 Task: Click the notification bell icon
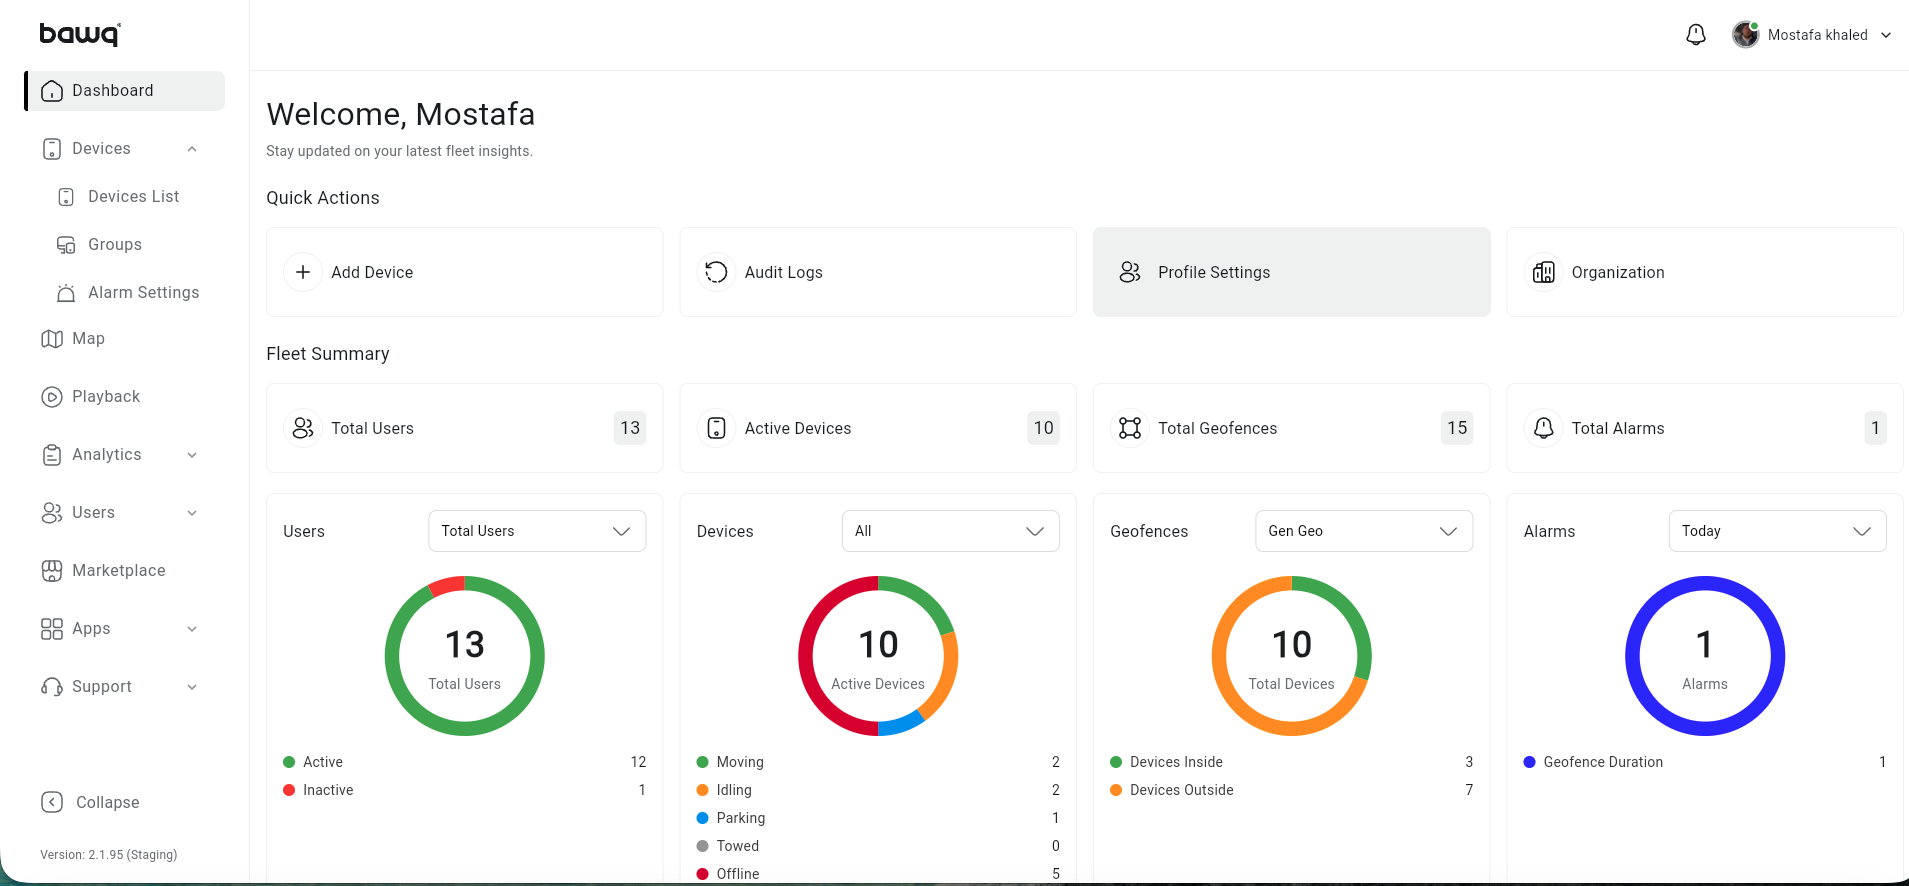[x=1695, y=35]
